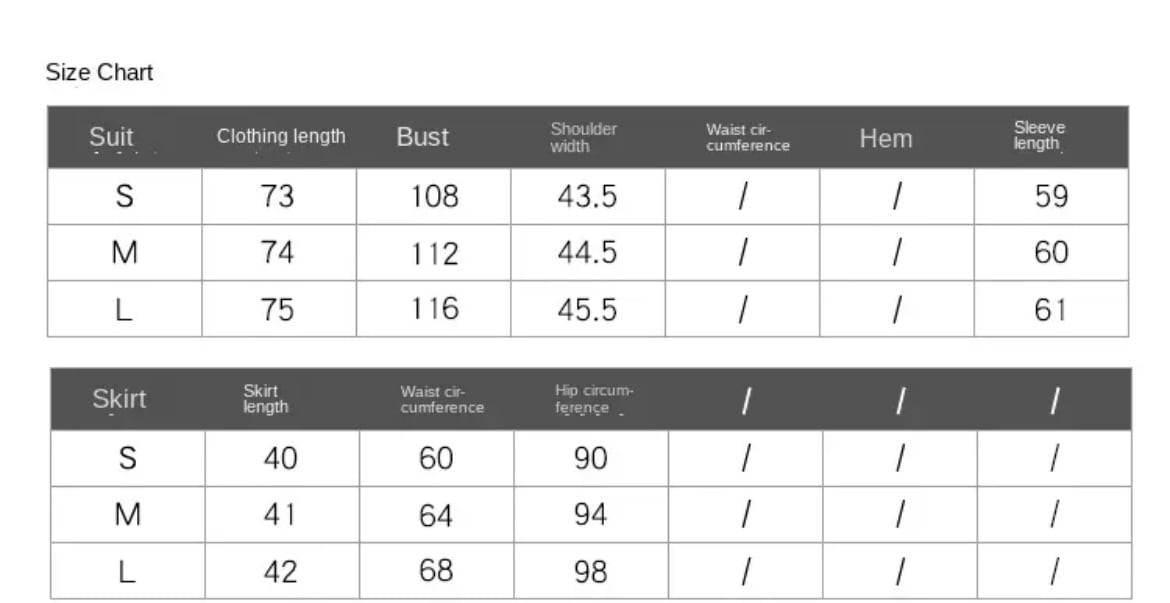The image size is (1170, 603).
Task: Select the sleeve length value 59
Action: (1051, 196)
